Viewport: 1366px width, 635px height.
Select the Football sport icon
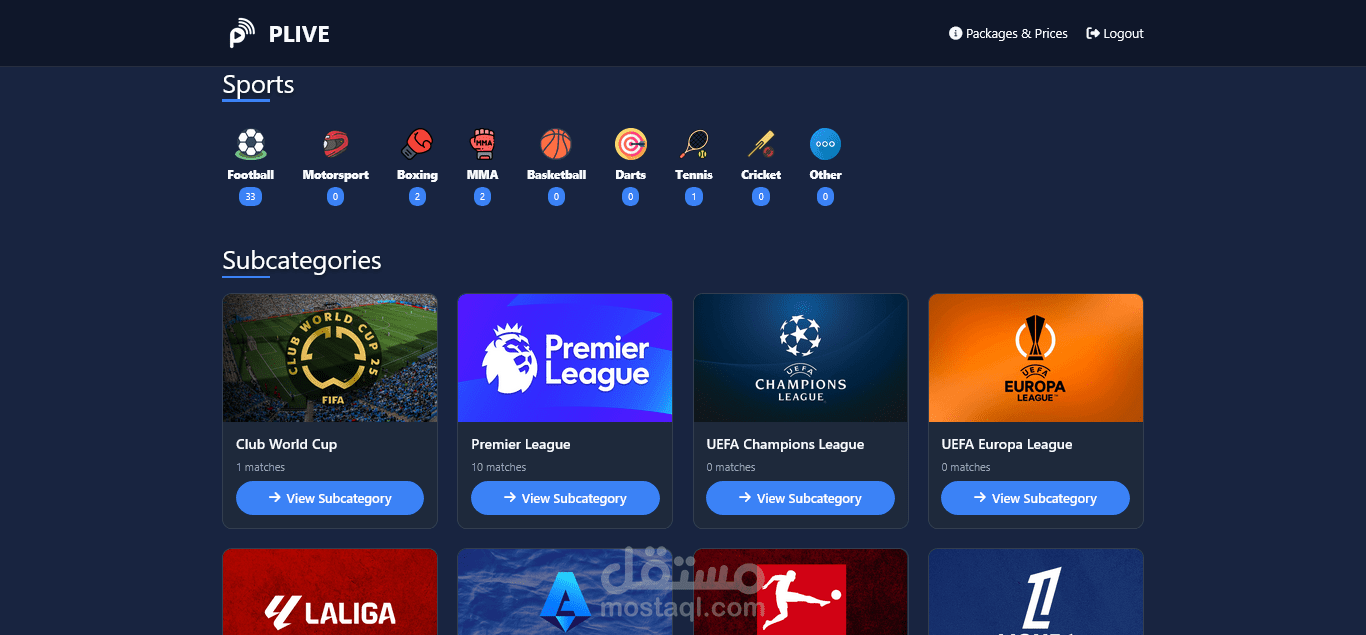tap(251, 144)
